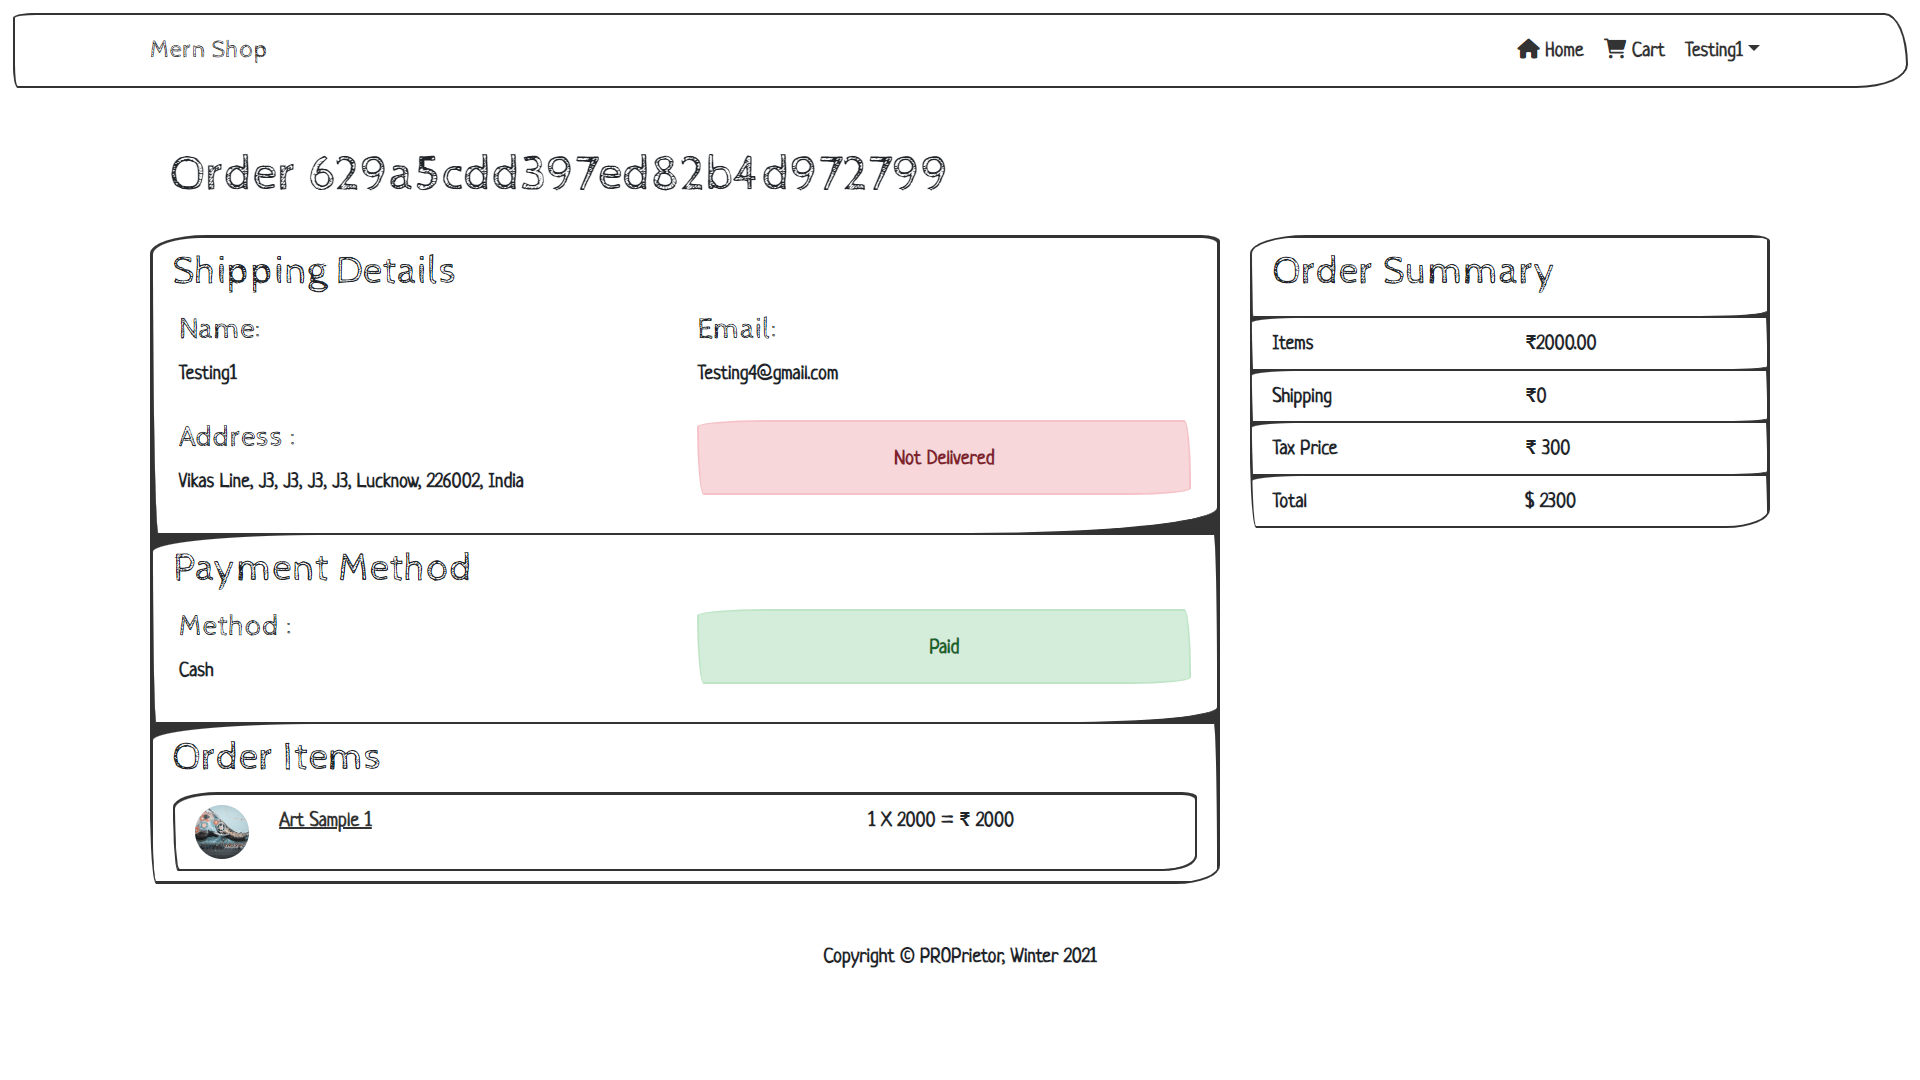Image resolution: width=1920 pixels, height=1080 pixels.
Task: Click the dropdown caret beside Testing1
Action: 1754,48
